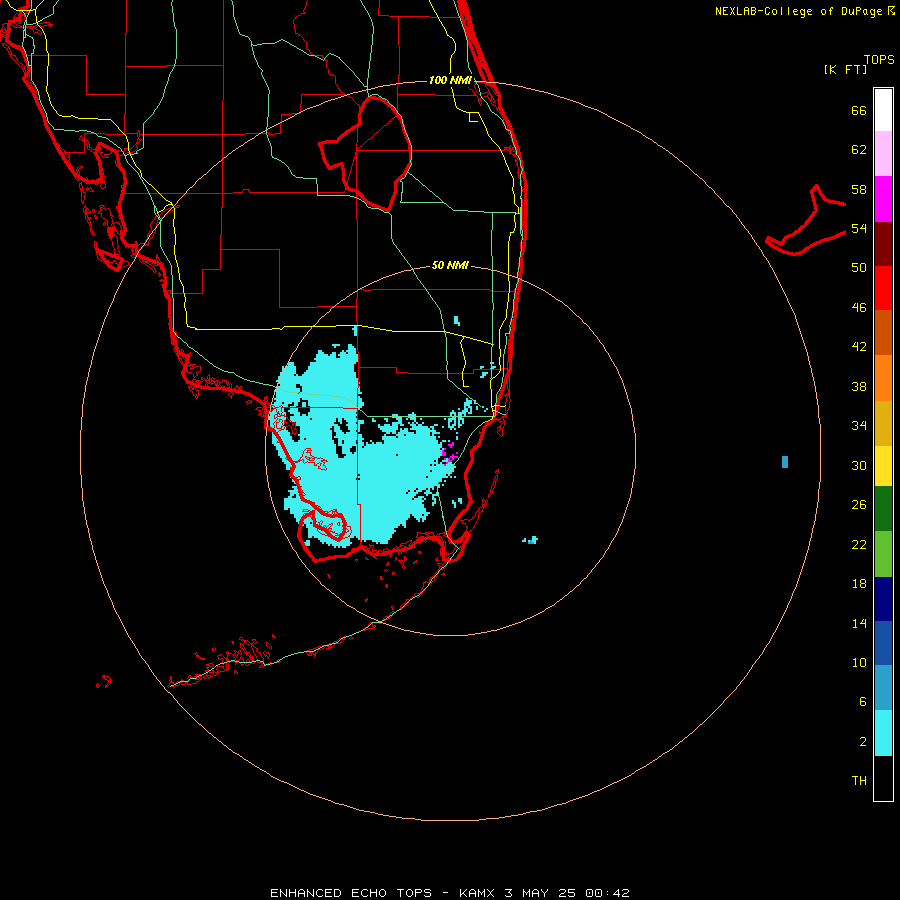The height and width of the screenshot is (900, 900).
Task: Click the light green swatch on the scale
Action: 883,554
